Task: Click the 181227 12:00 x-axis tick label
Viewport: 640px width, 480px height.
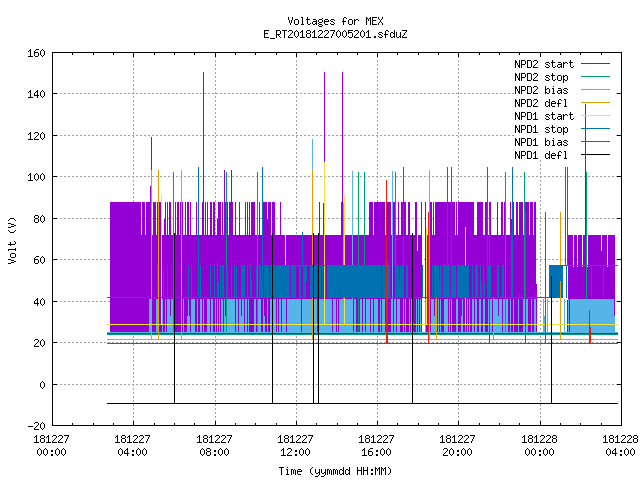Action: tap(295, 446)
